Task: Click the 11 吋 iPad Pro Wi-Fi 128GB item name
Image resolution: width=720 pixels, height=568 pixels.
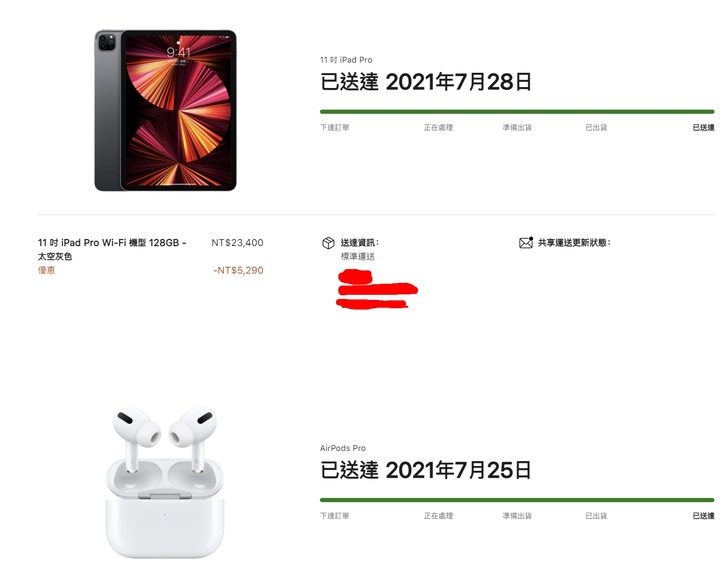Action: pyautogui.click(x=112, y=249)
